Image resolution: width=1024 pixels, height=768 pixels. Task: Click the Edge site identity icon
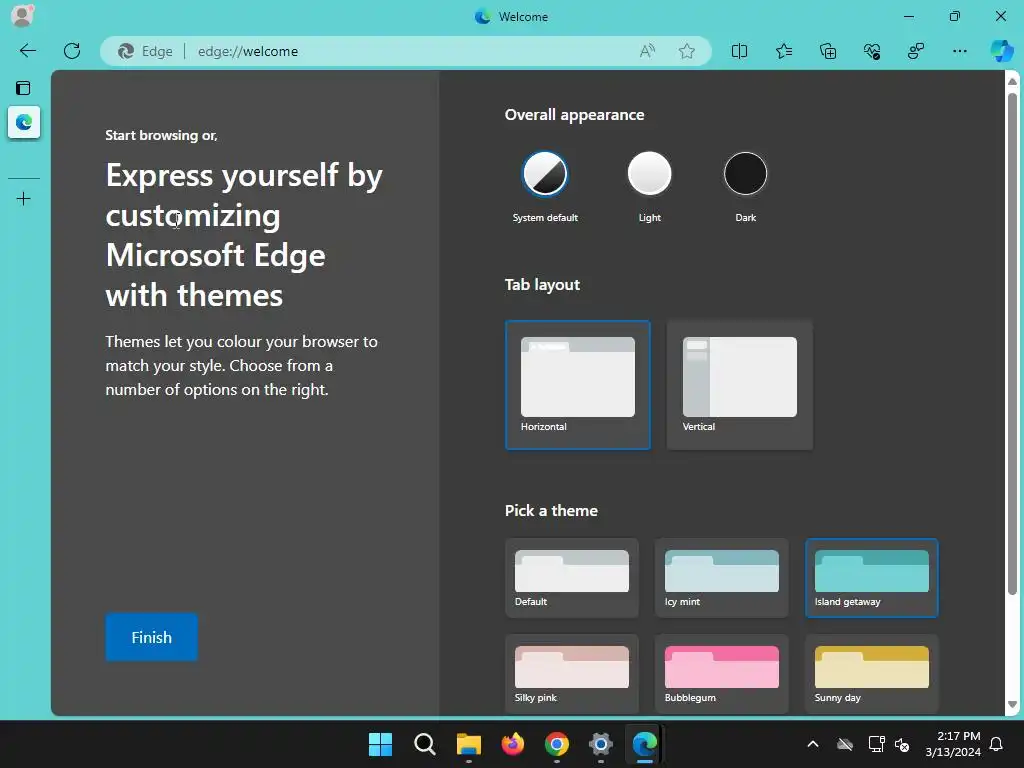pyautogui.click(x=145, y=51)
